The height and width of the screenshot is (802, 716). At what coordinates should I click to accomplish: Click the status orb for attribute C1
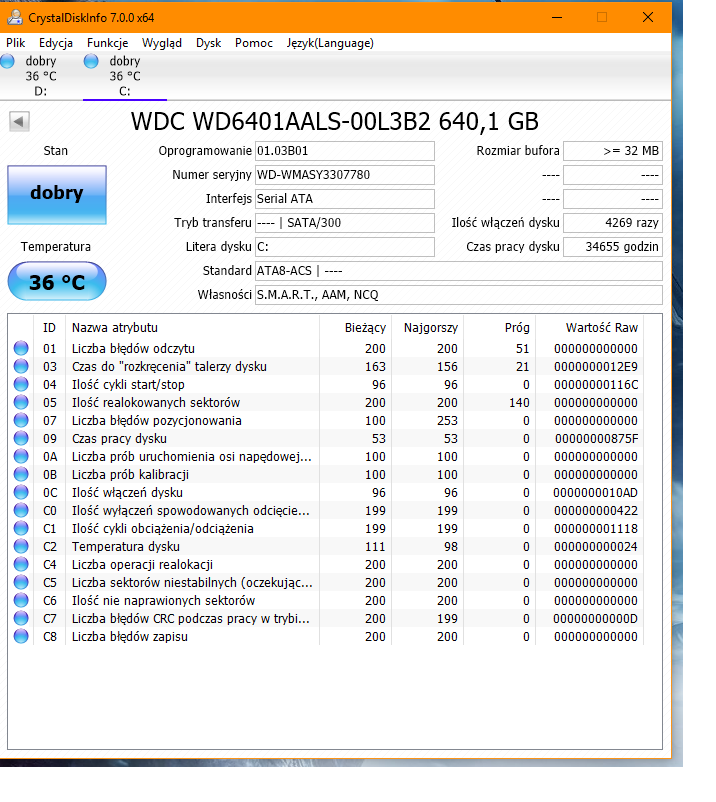(21, 528)
